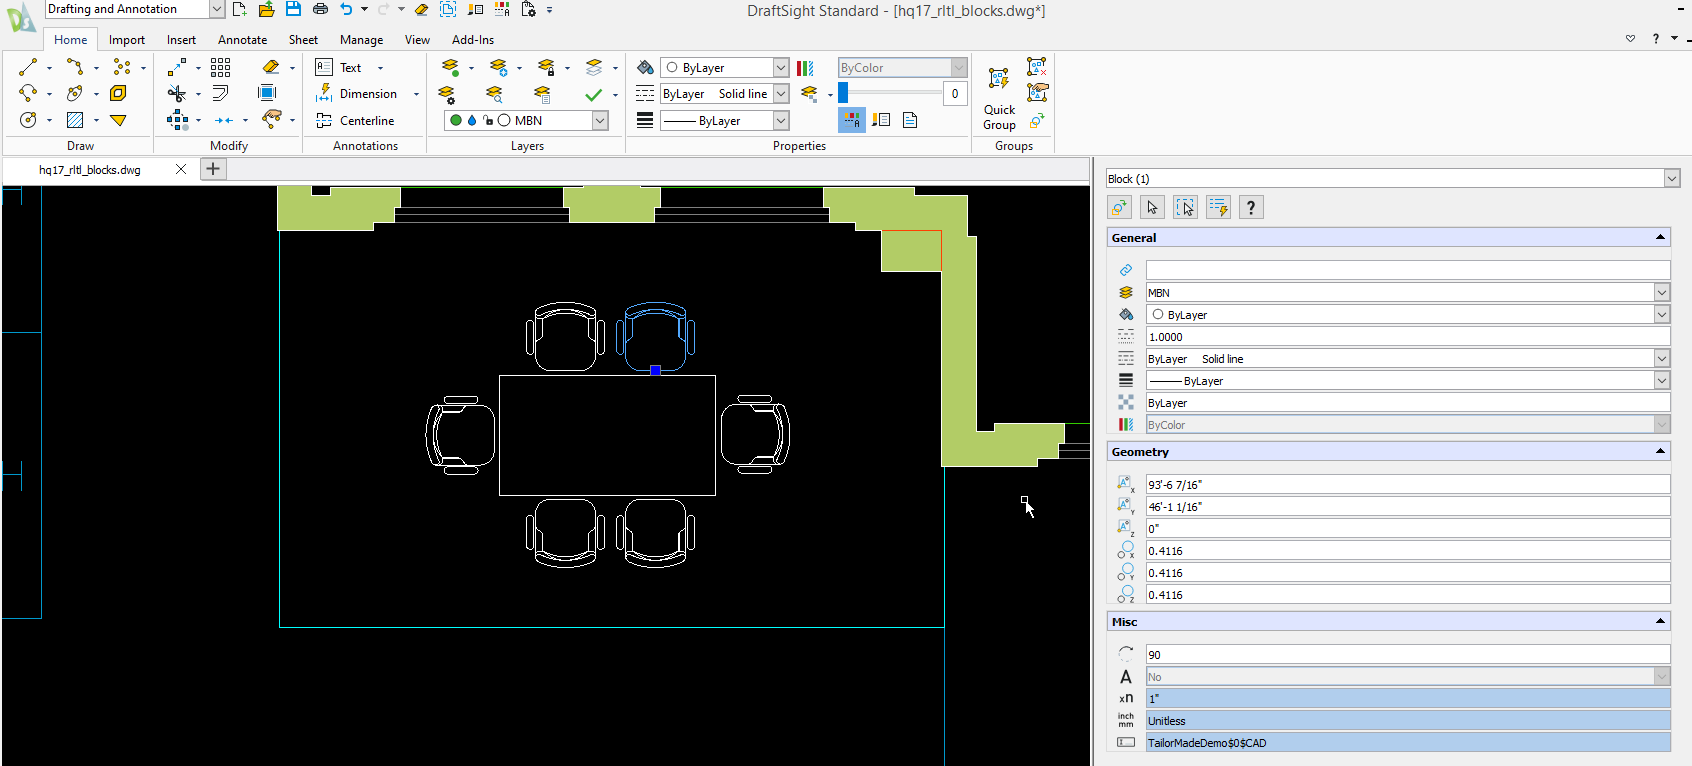Select the Trim scissors tool
This screenshot has width=1692, height=766.
tap(177, 93)
